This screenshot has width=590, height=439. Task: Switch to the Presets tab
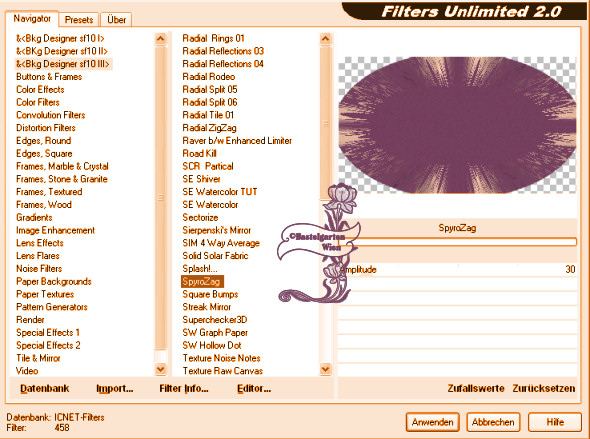[79, 20]
